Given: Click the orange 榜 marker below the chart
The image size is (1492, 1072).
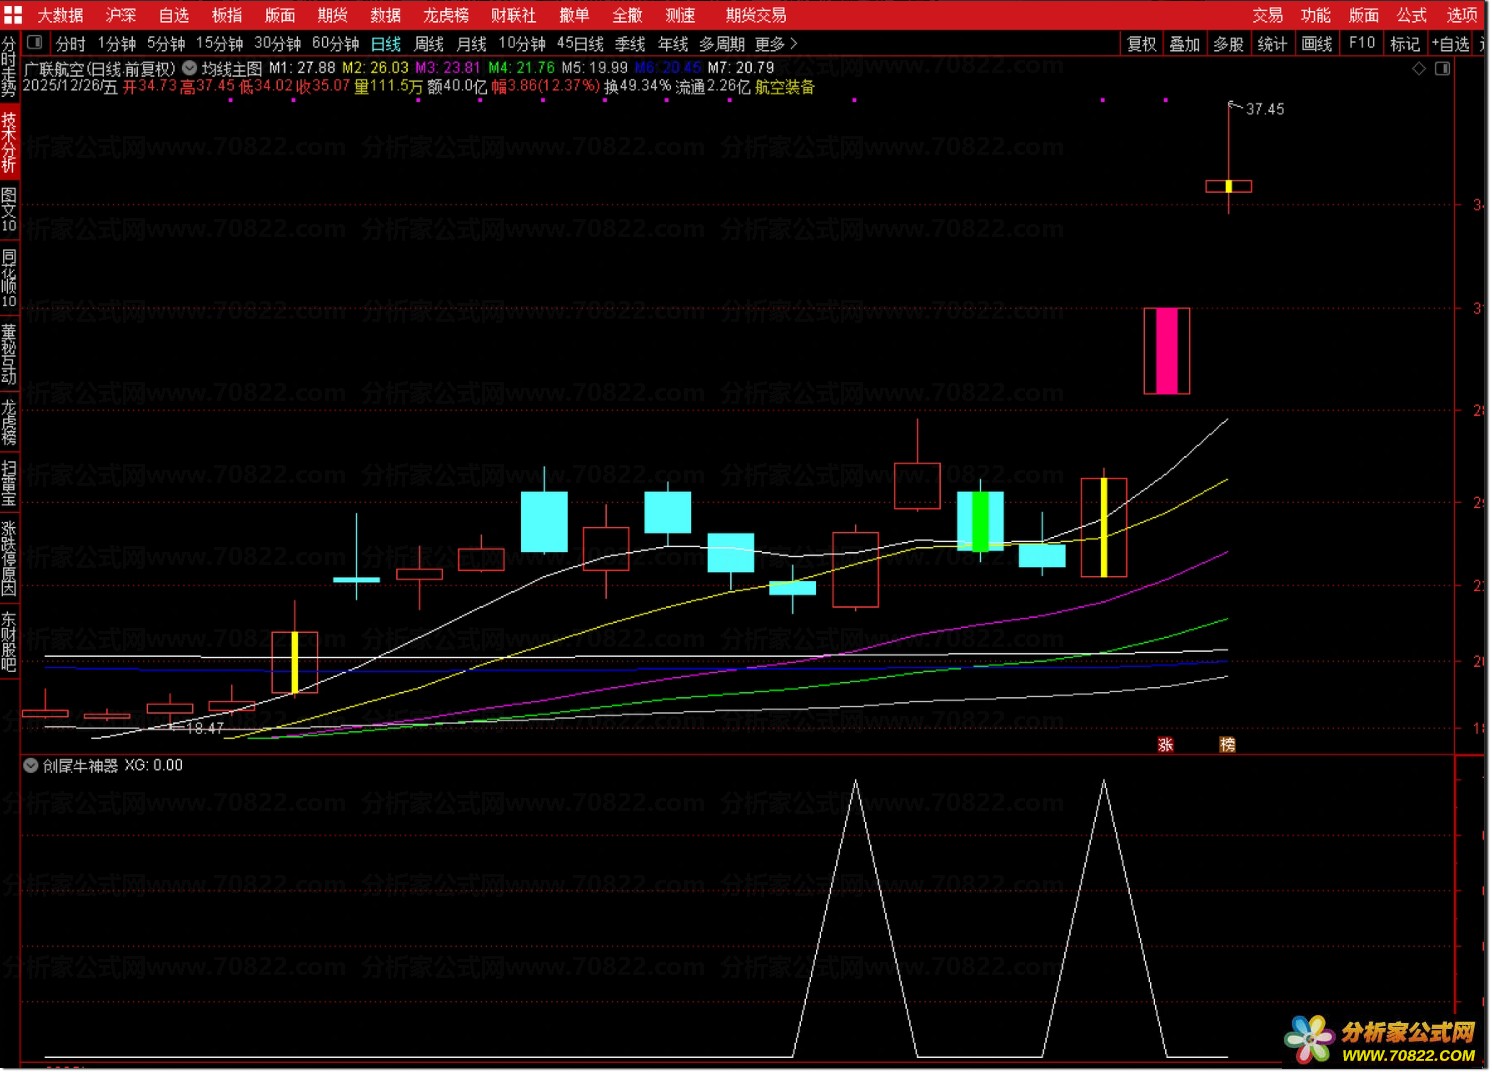Looking at the screenshot, I should 1227,744.
